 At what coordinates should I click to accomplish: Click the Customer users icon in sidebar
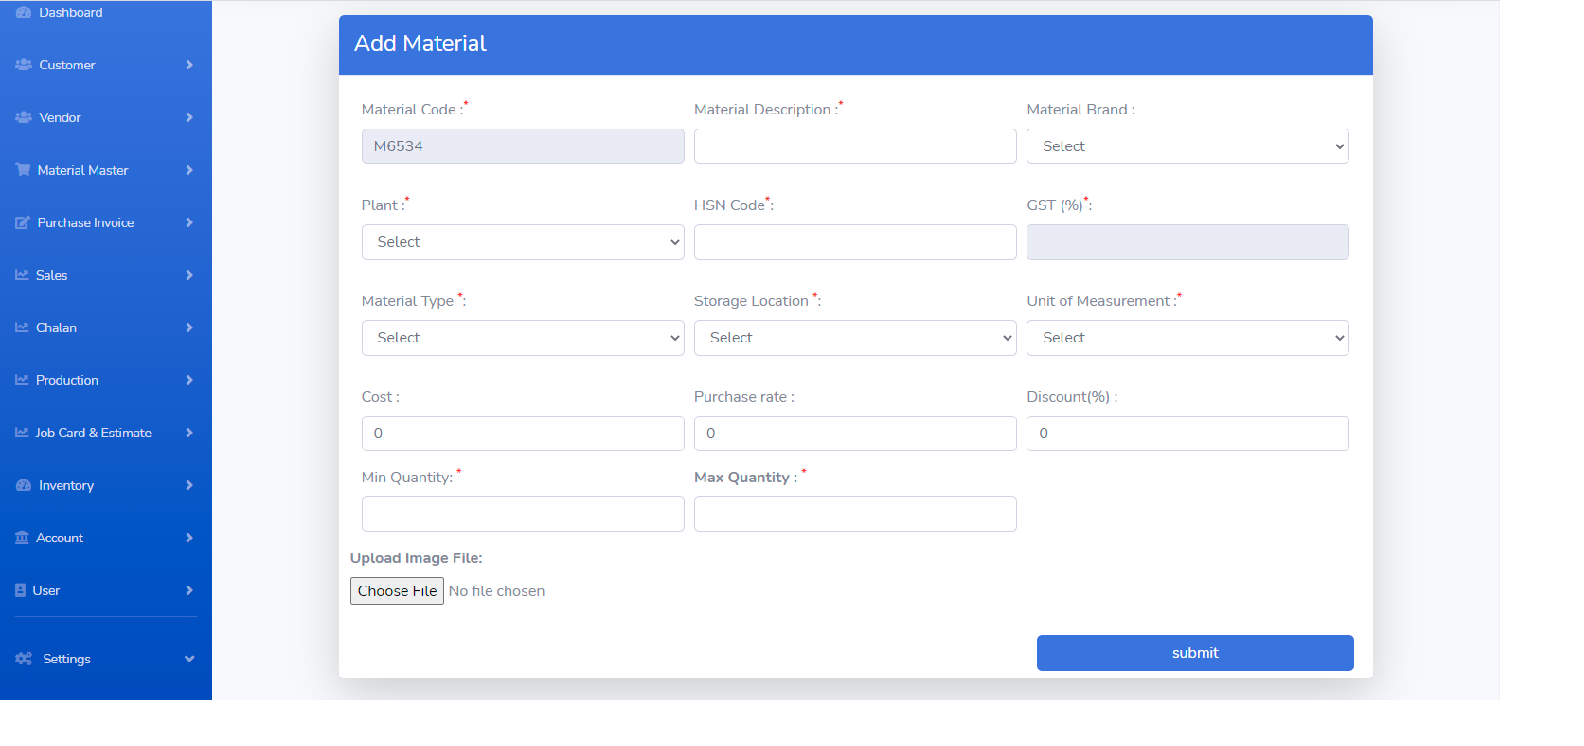23,65
